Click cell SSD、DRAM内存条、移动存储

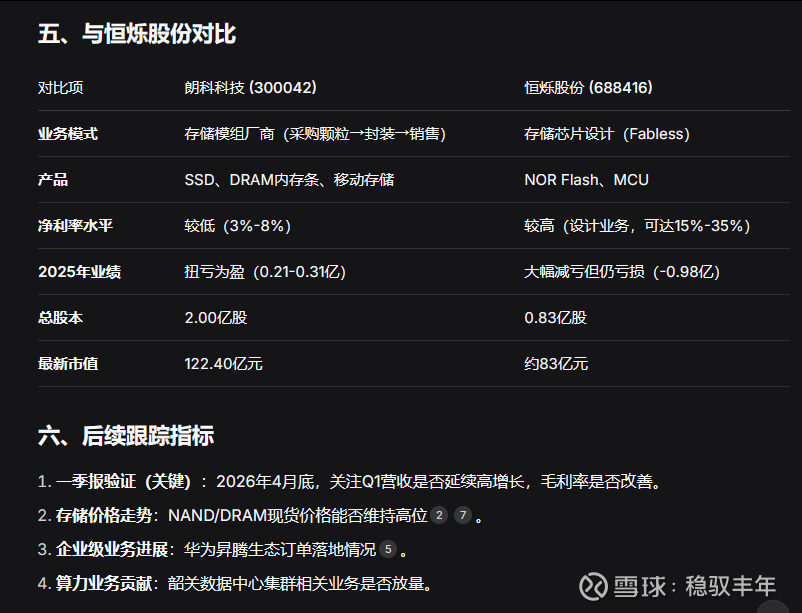[289, 180]
